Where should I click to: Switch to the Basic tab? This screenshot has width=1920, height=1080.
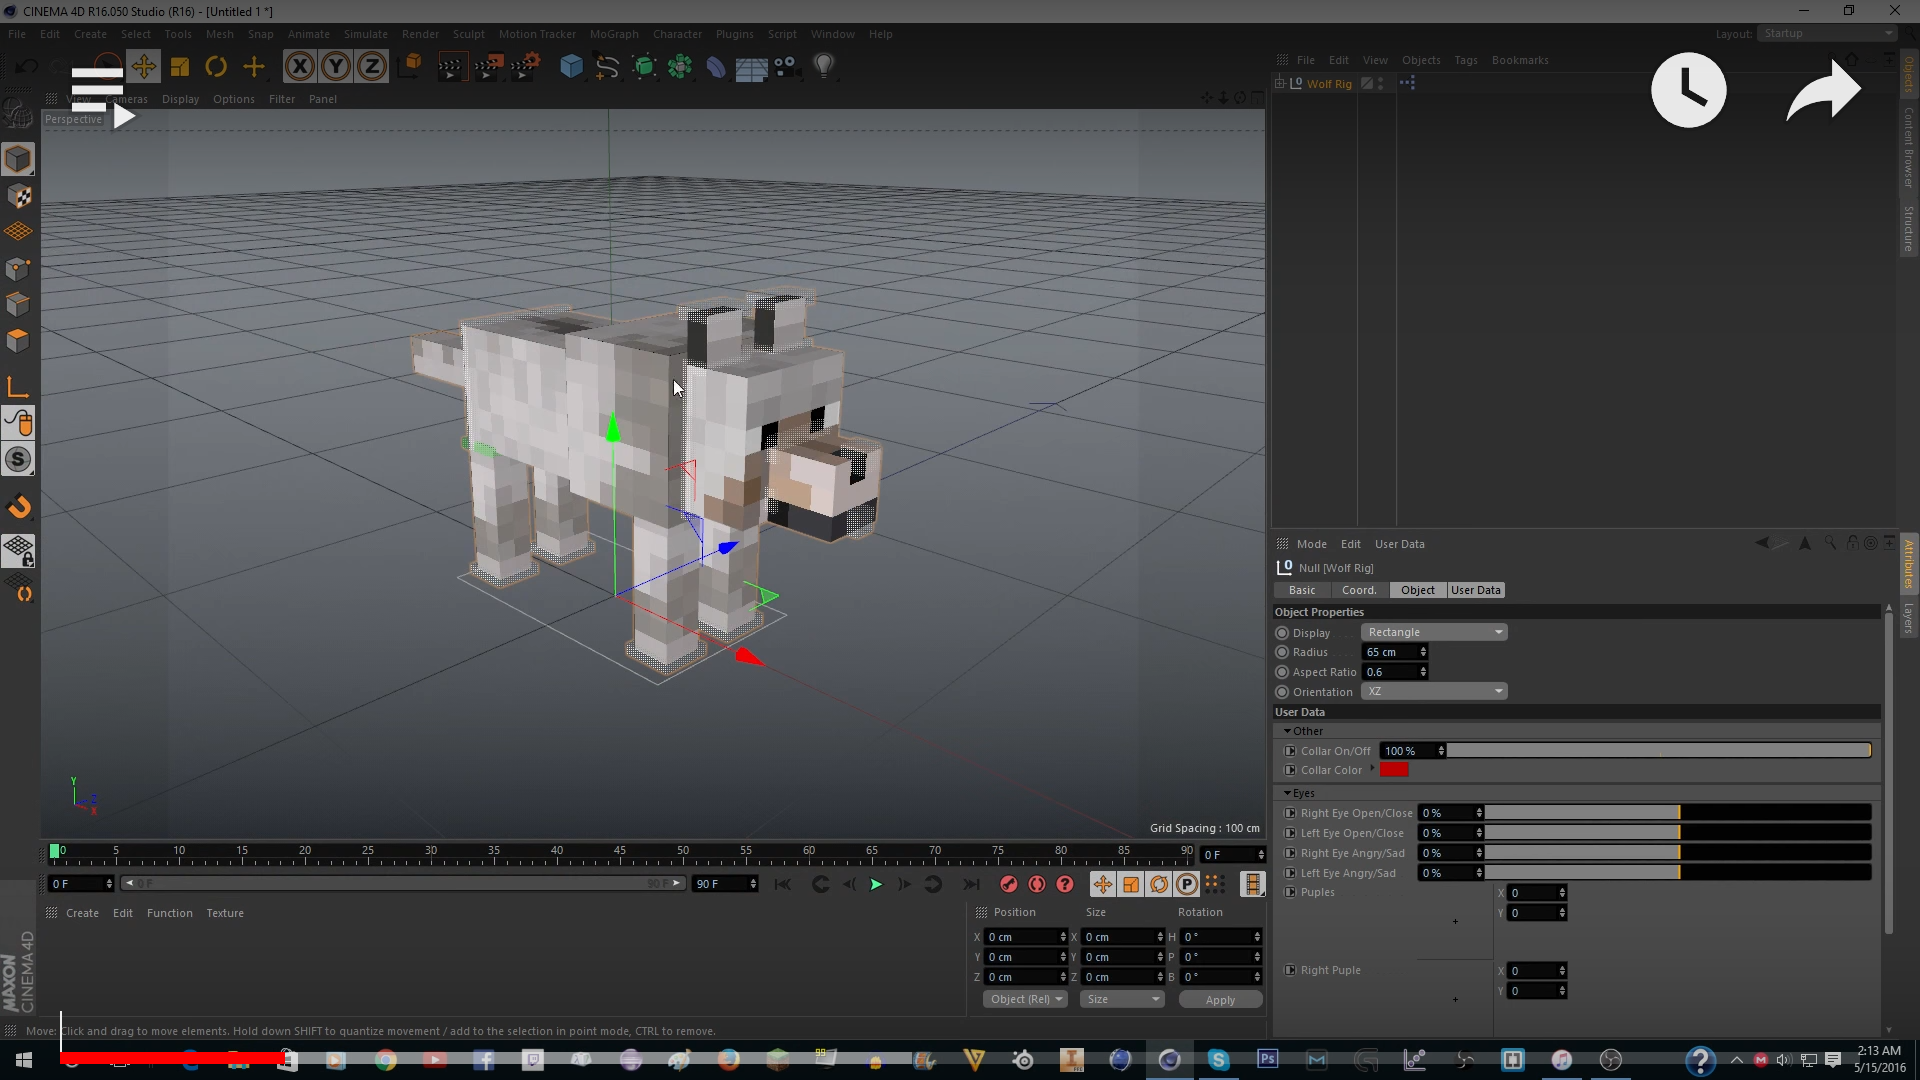tap(1302, 590)
